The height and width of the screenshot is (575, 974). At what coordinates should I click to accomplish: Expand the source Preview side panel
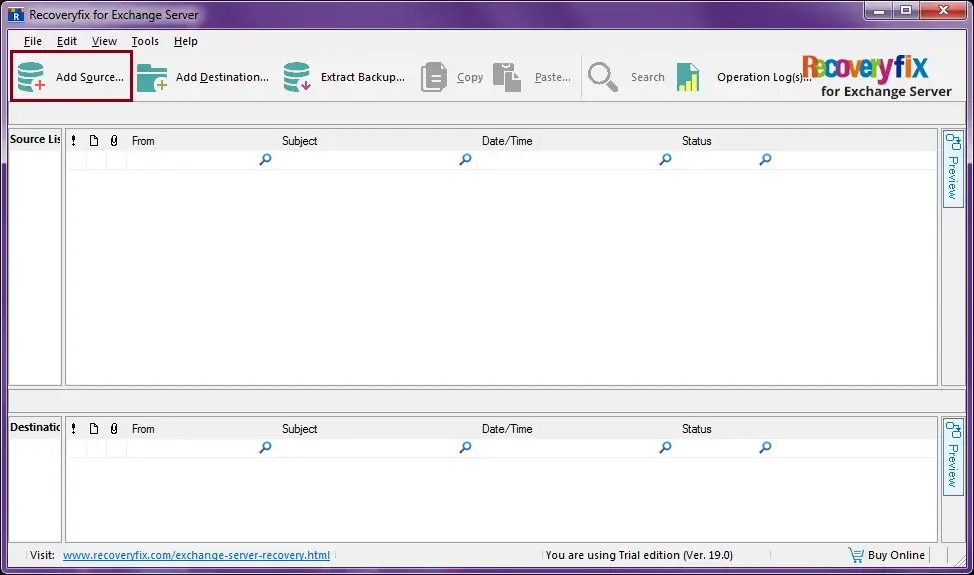[952, 168]
